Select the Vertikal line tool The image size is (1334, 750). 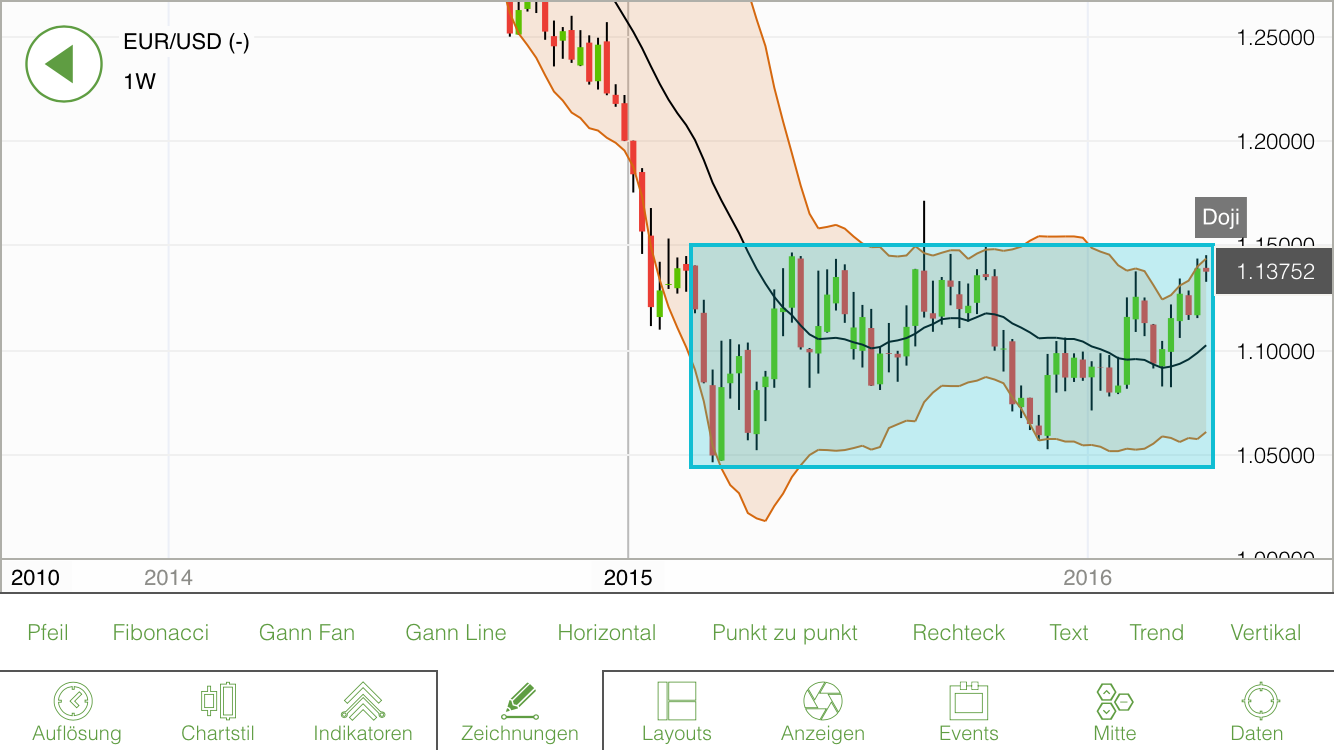pos(1265,632)
